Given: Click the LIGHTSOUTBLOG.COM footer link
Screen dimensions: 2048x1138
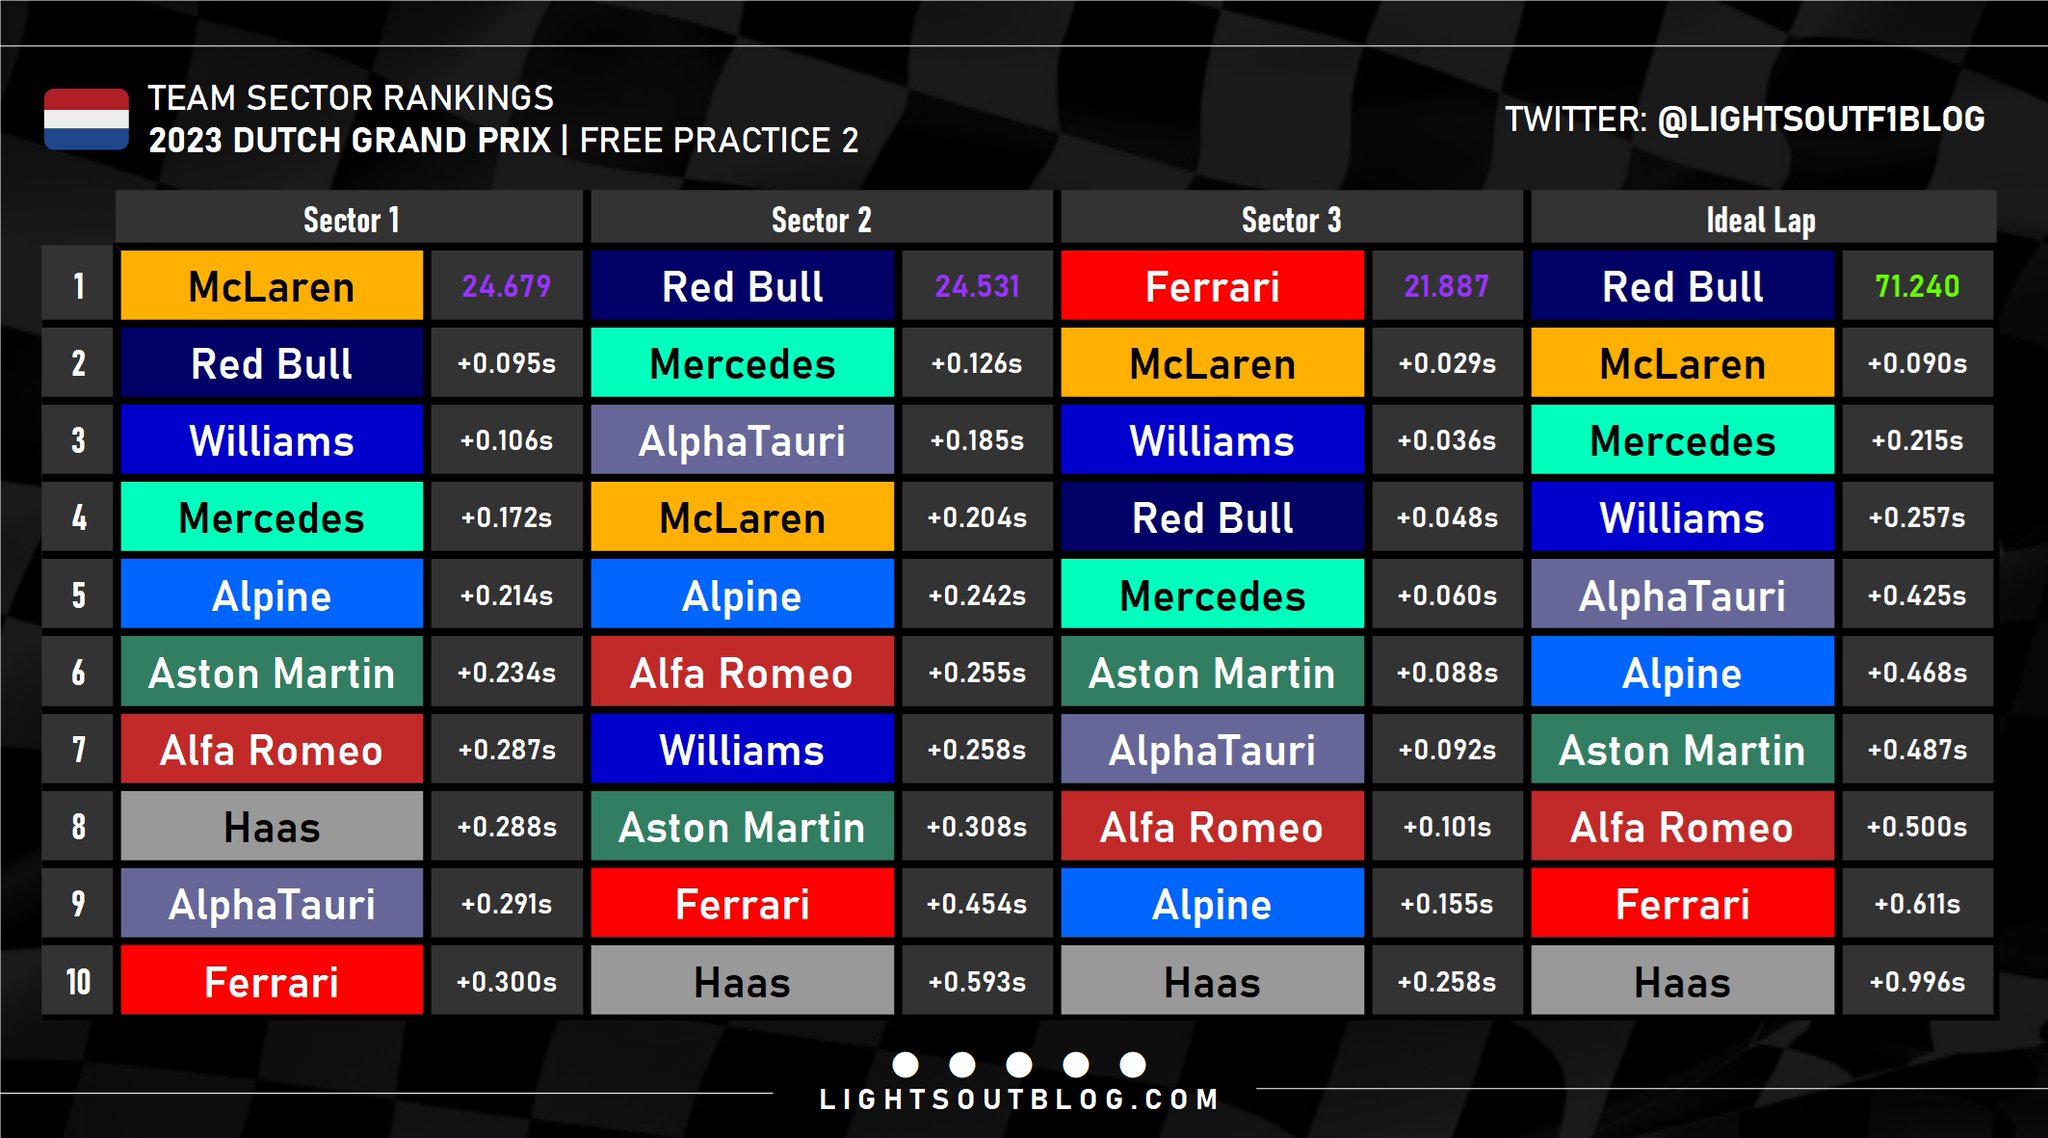Looking at the screenshot, I should pos(1019,1100).
